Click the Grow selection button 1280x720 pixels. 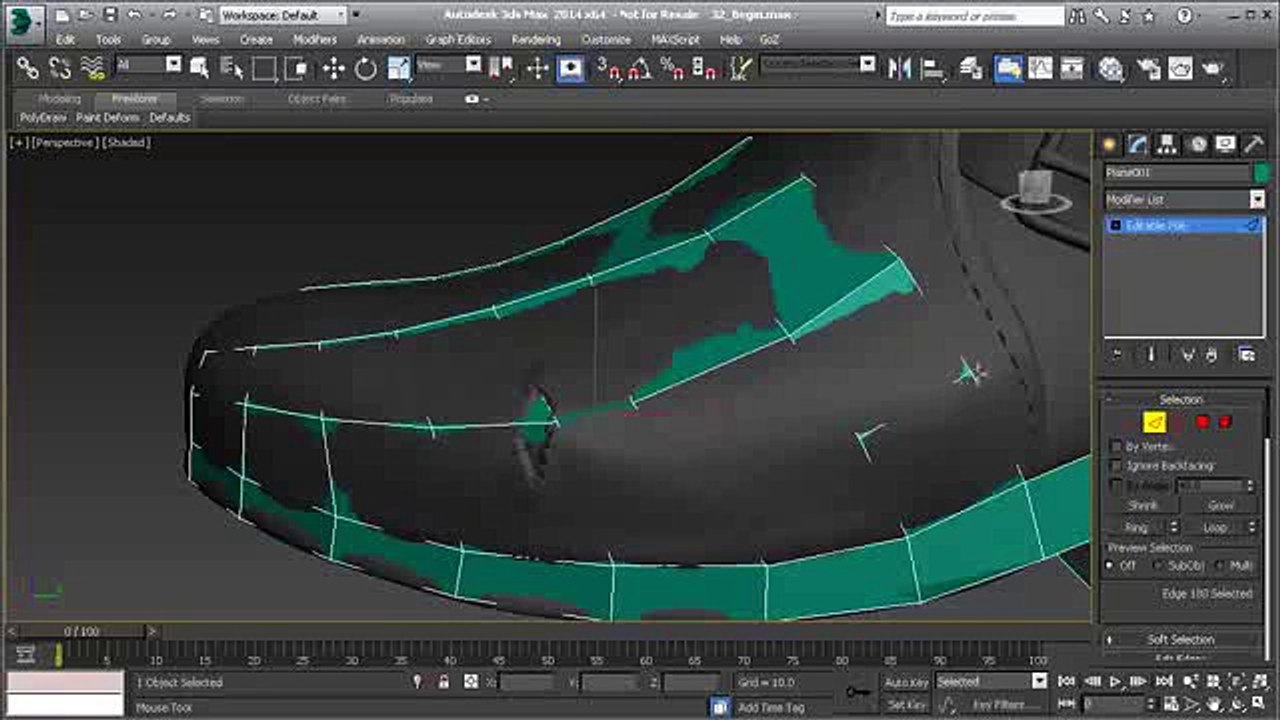1221,506
